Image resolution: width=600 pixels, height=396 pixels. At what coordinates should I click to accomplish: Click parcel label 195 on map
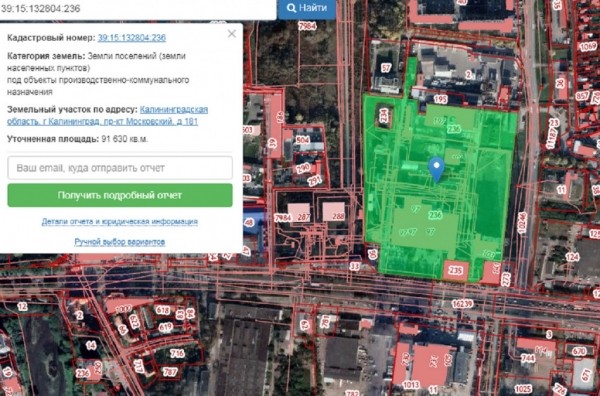tap(440, 99)
